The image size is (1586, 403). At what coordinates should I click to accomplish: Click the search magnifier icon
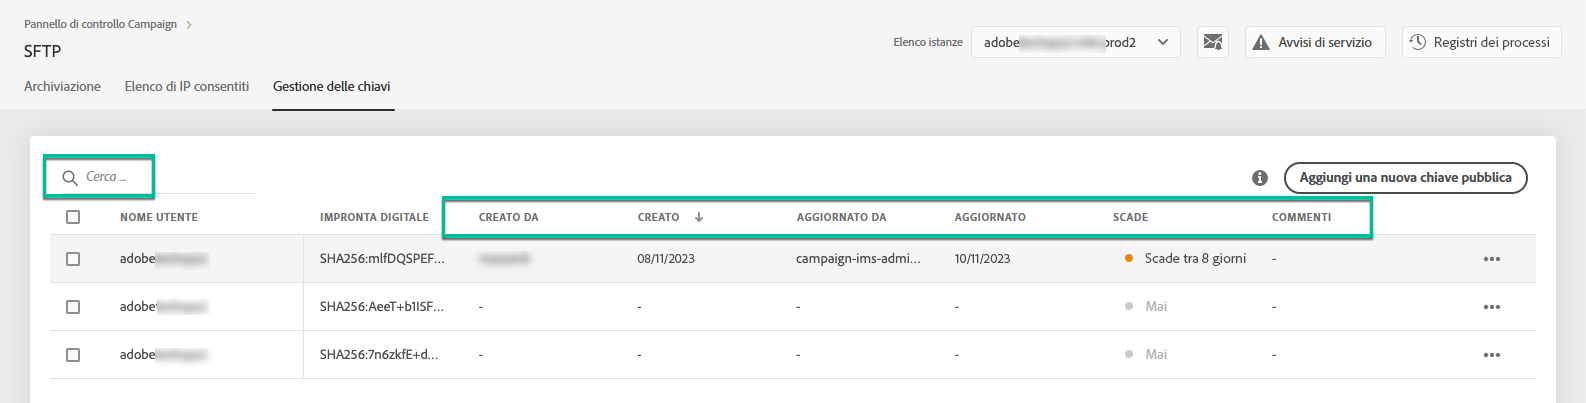70,177
